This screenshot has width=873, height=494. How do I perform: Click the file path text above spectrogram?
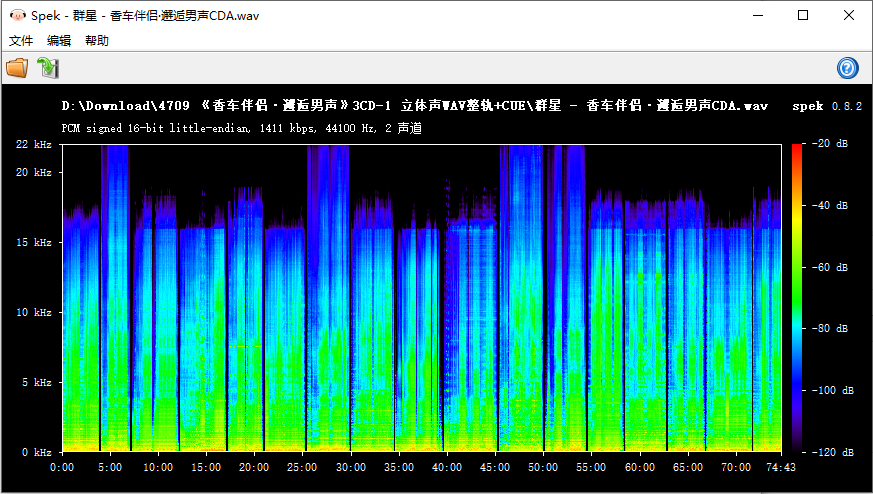pyautogui.click(x=415, y=106)
